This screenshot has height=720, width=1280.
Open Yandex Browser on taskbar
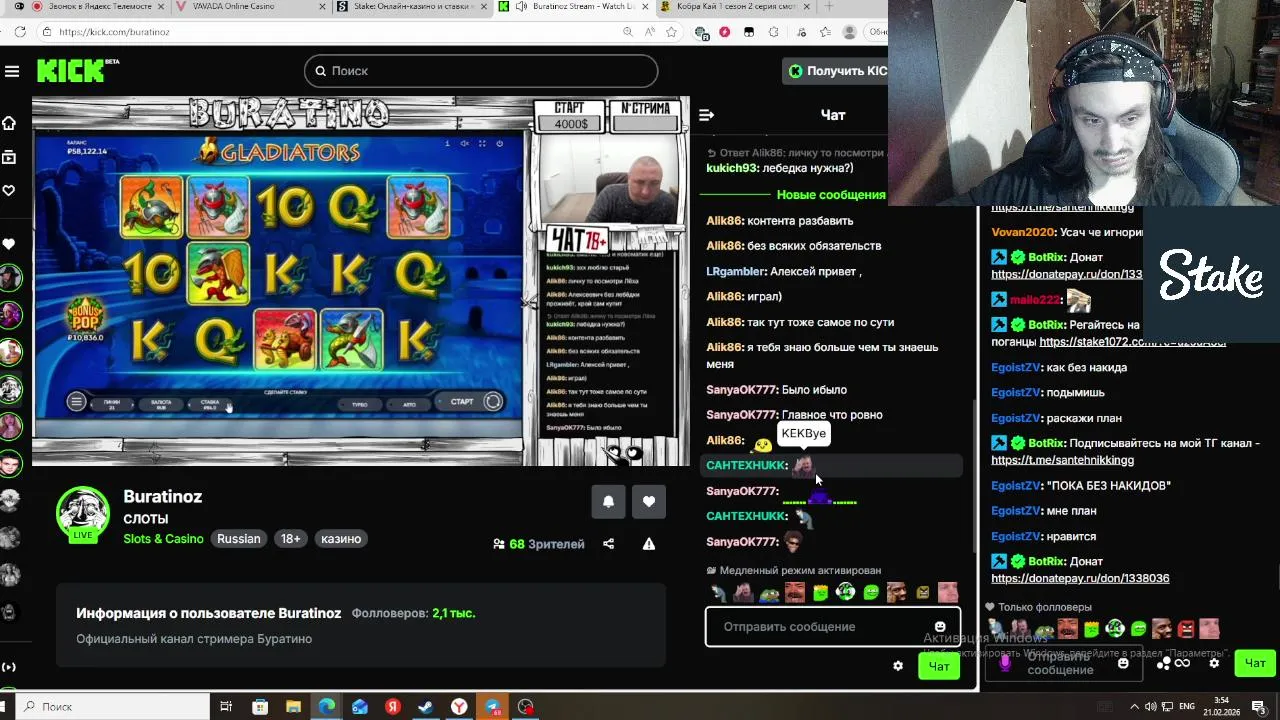pyautogui.click(x=459, y=707)
